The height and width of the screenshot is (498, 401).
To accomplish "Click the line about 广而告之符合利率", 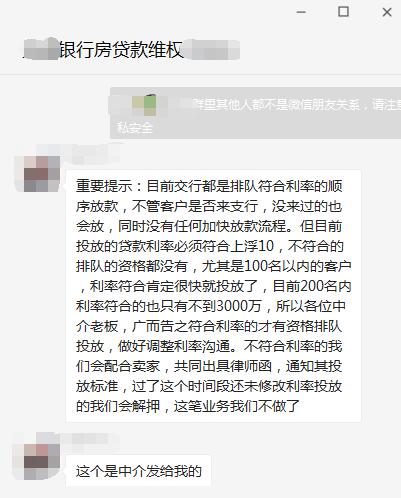I will pos(209,326).
